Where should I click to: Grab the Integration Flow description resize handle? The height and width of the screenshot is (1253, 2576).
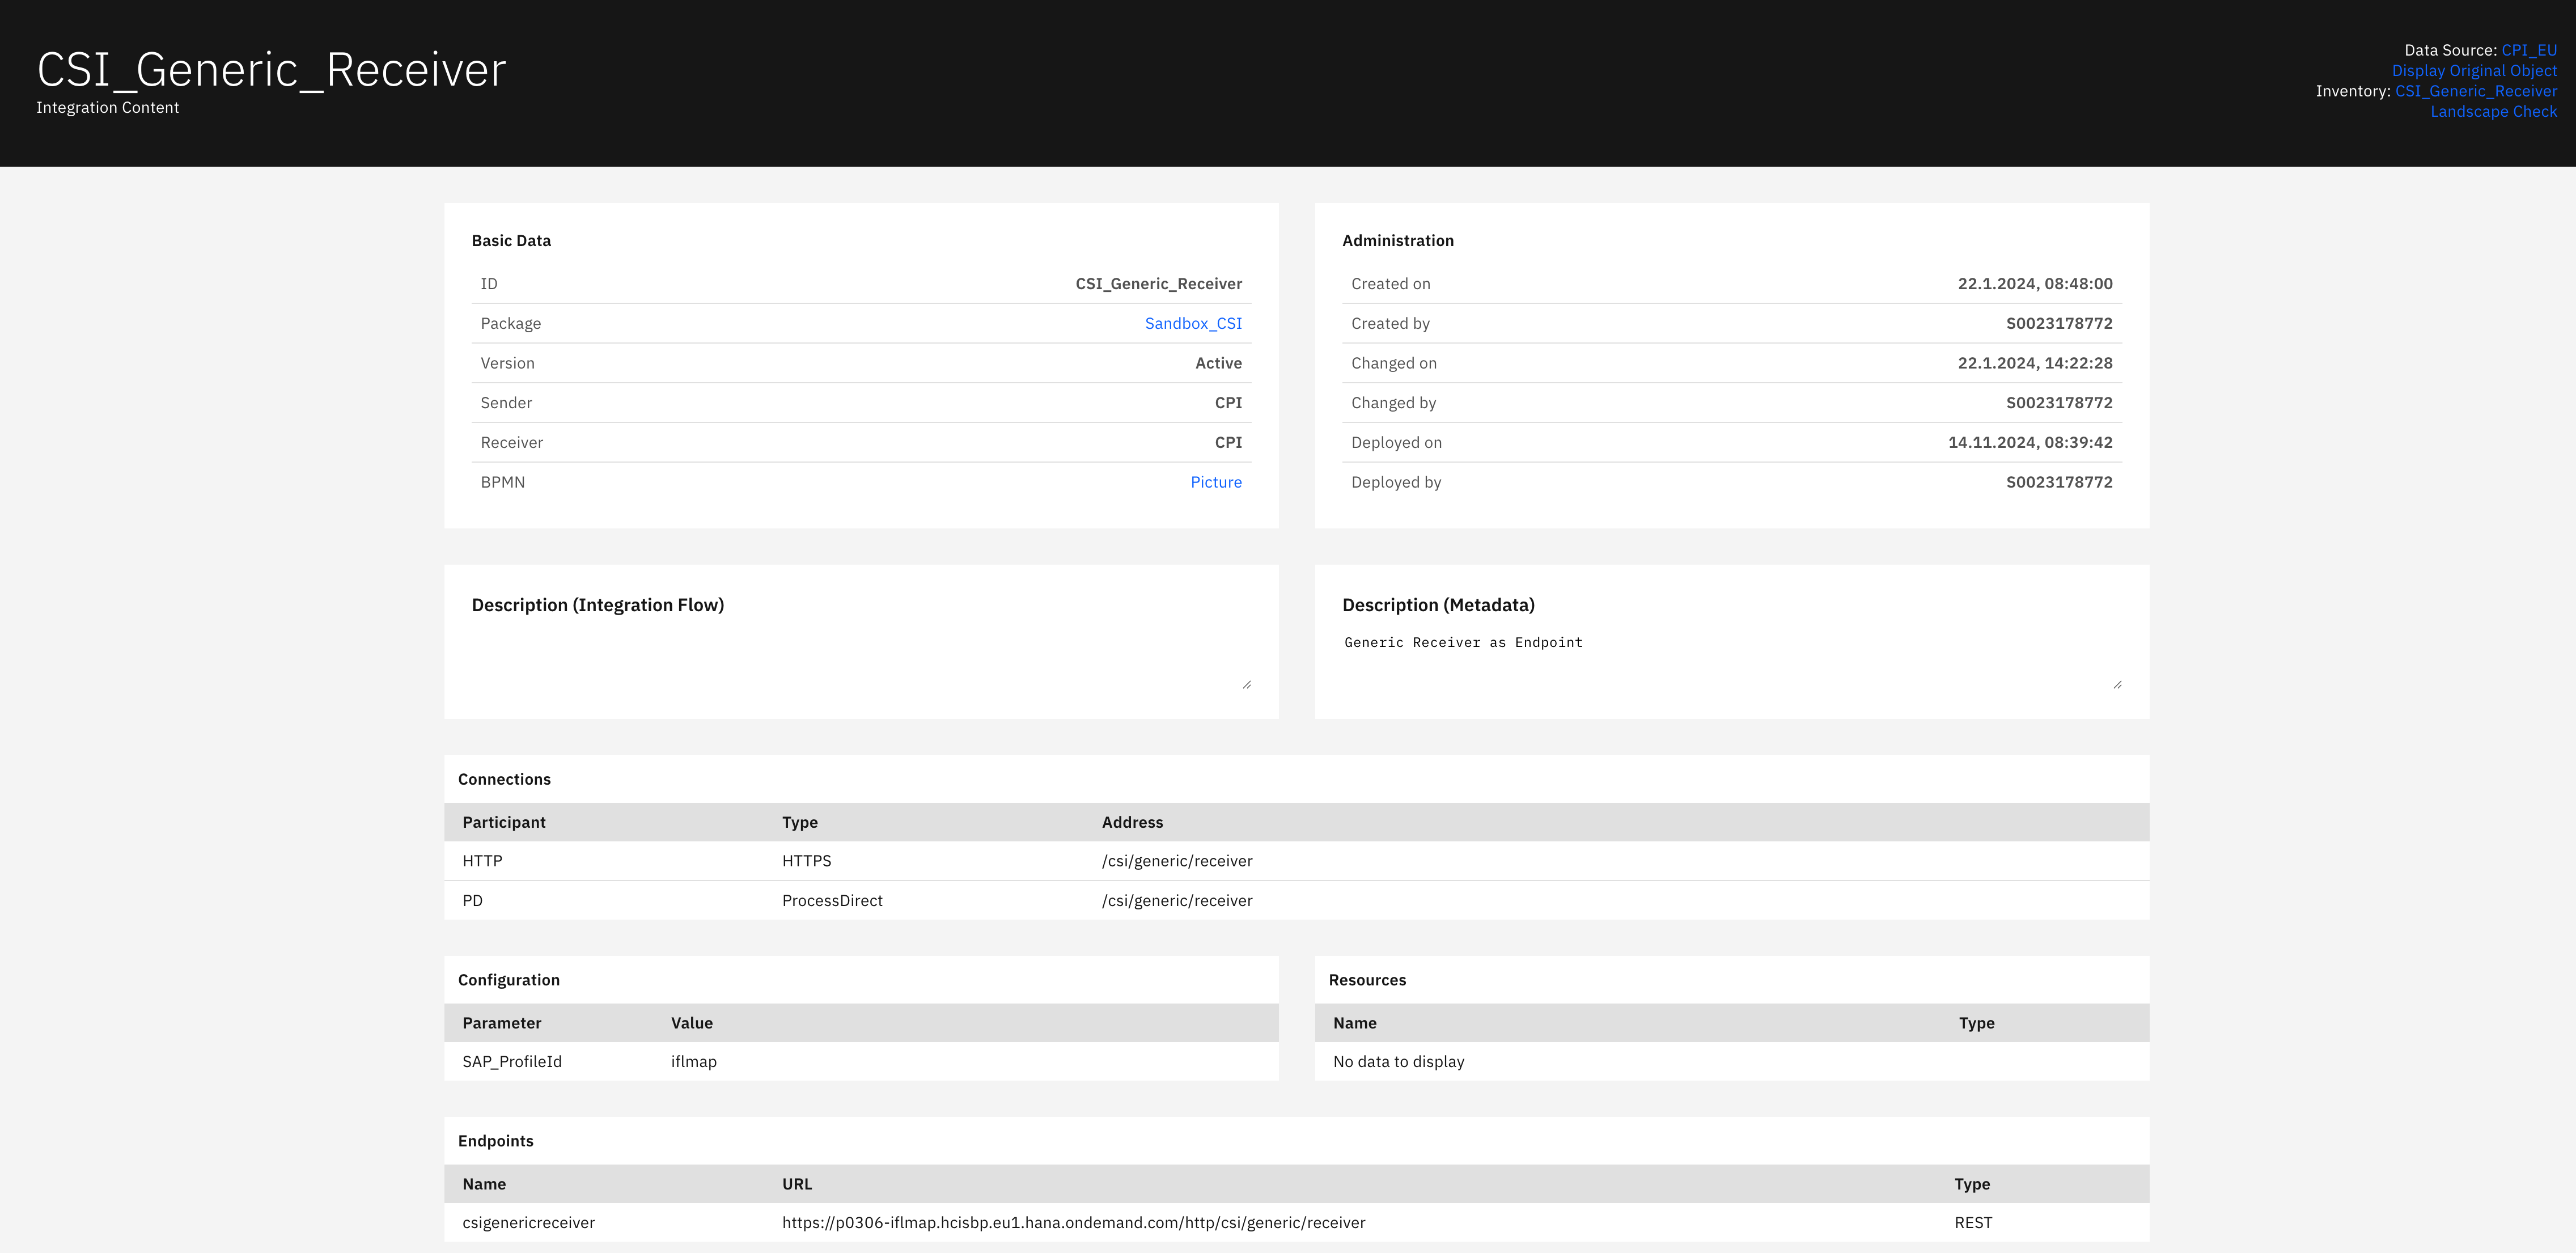pyautogui.click(x=1246, y=685)
